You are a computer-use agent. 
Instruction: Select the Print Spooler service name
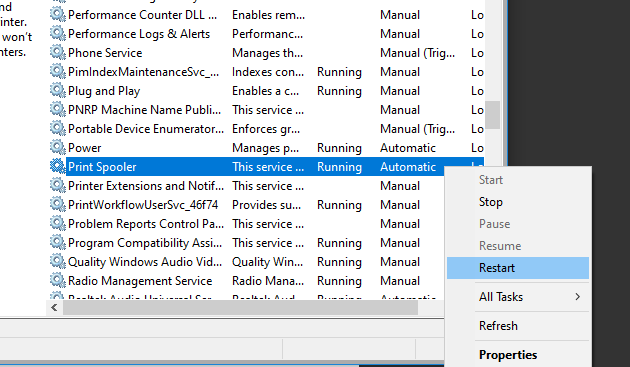click(102, 167)
